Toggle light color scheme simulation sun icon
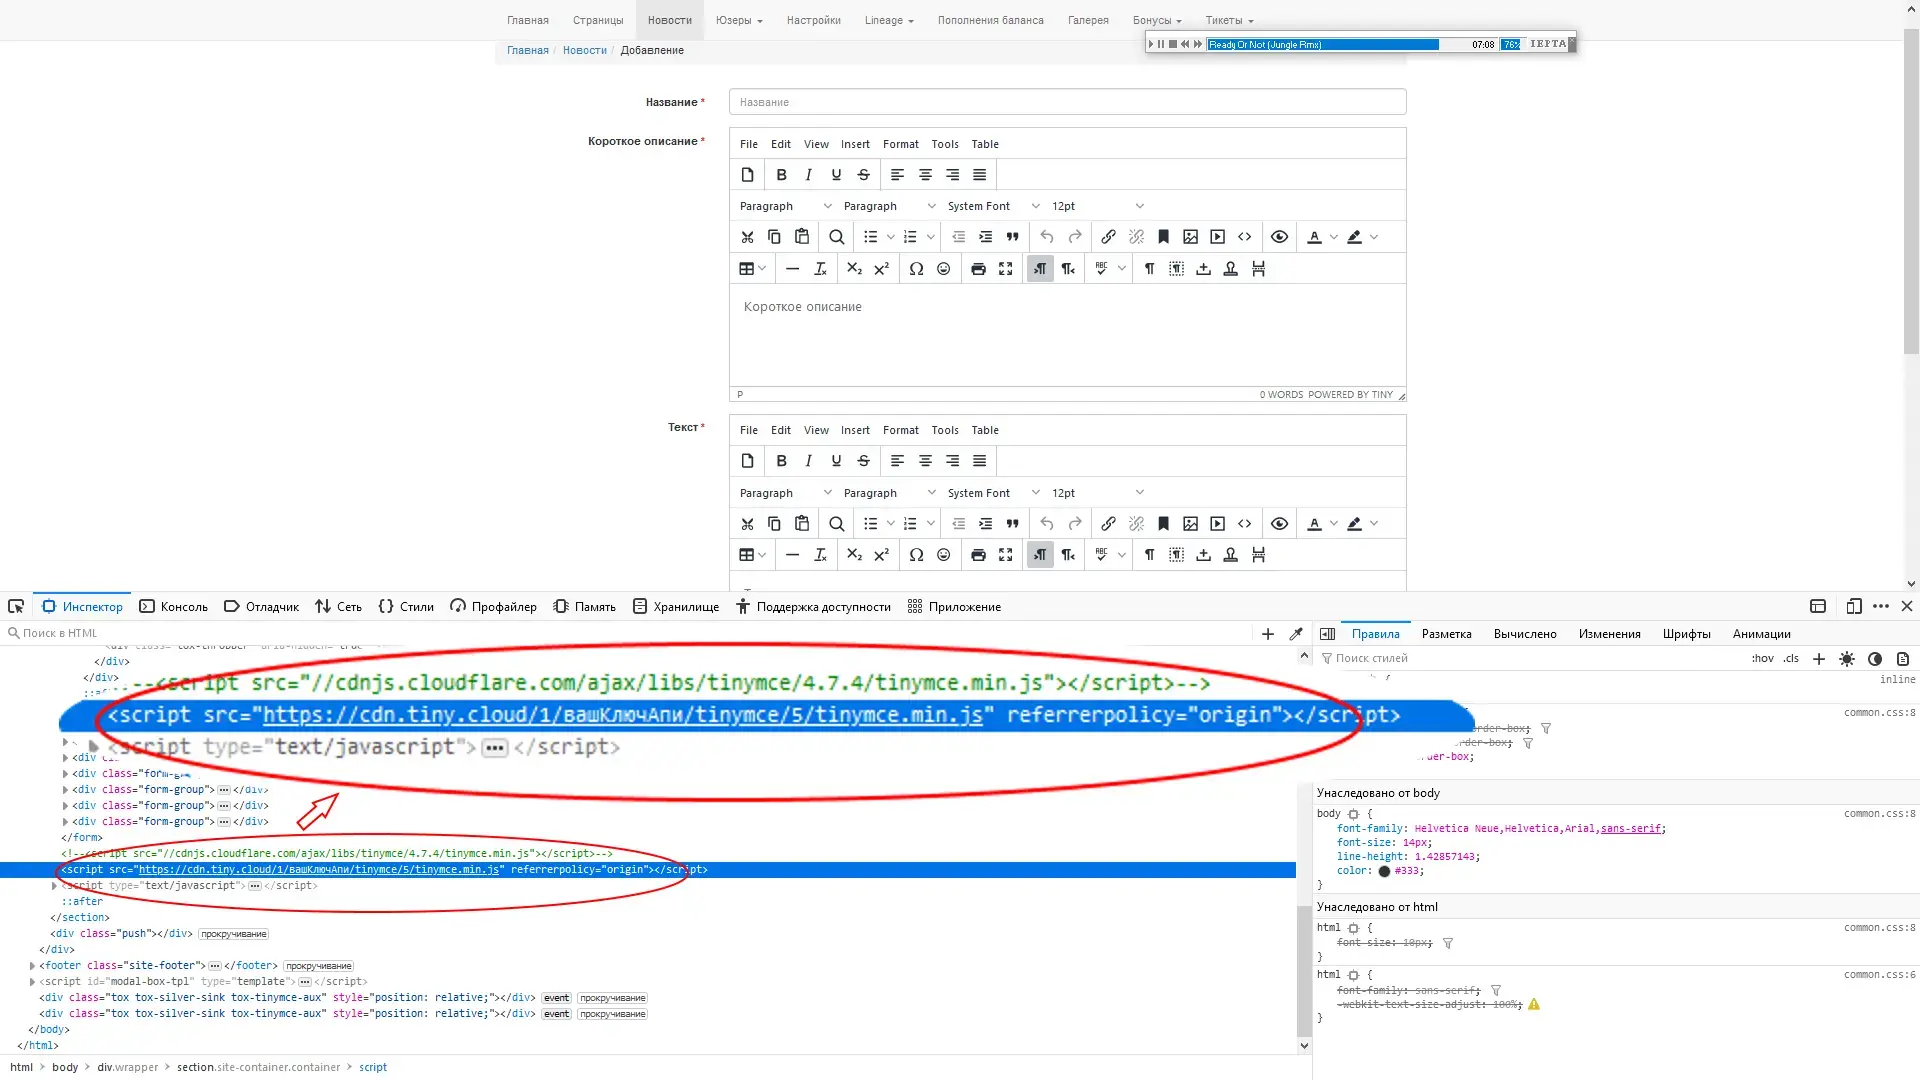Viewport: 1920px width, 1080px height. (x=1847, y=659)
